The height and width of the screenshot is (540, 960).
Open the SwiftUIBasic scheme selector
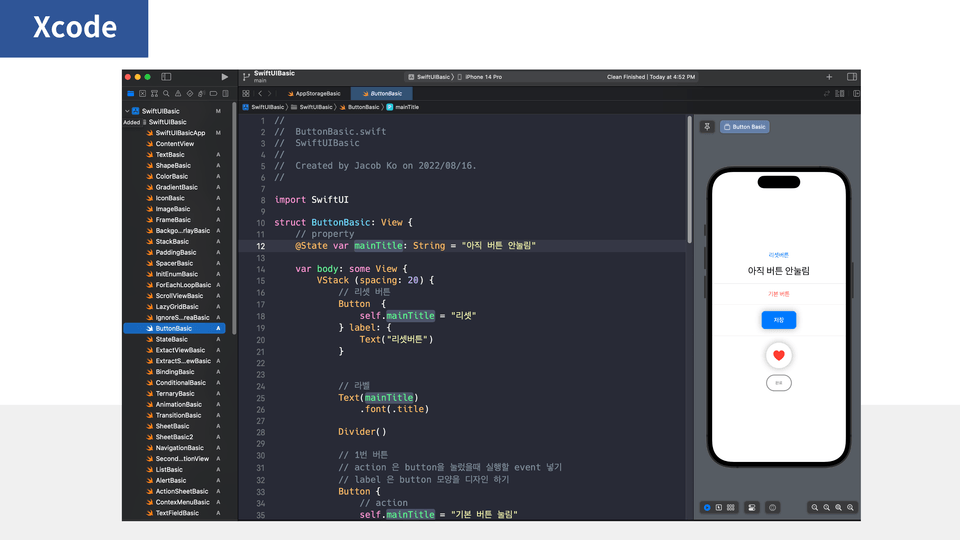[429, 77]
